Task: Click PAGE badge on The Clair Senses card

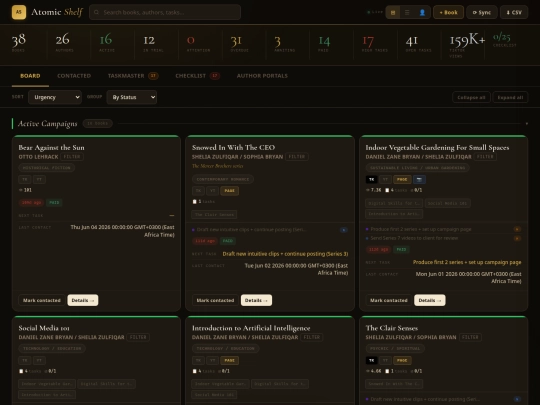Action: click(x=402, y=361)
